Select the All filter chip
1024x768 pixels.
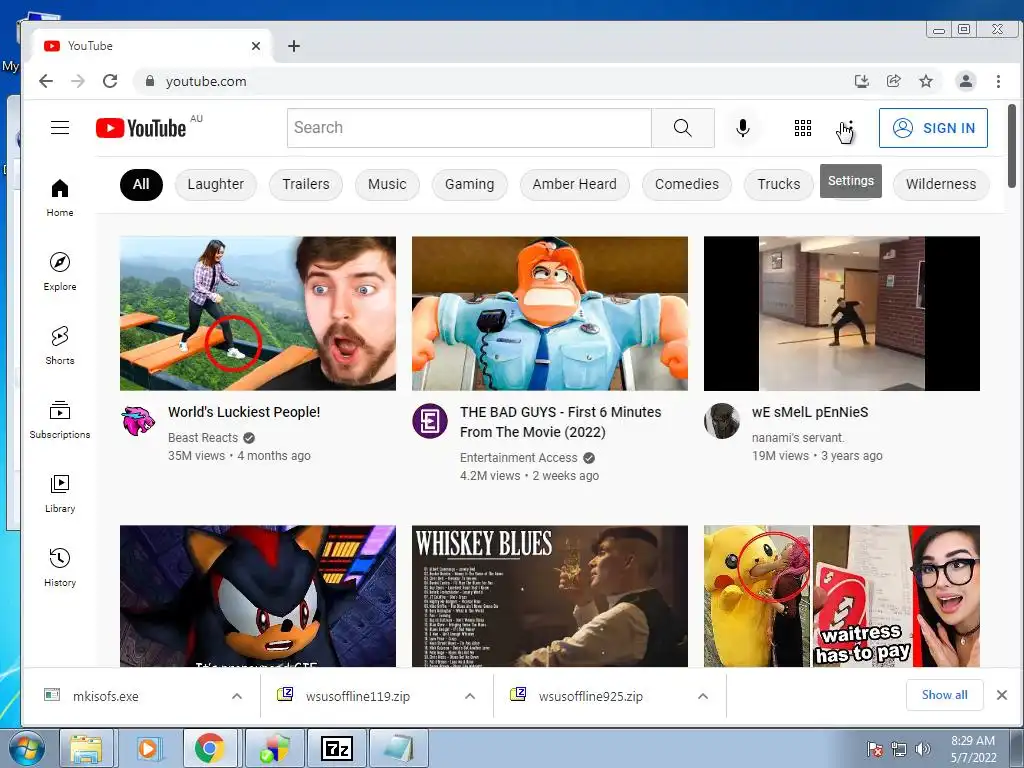pos(141,184)
